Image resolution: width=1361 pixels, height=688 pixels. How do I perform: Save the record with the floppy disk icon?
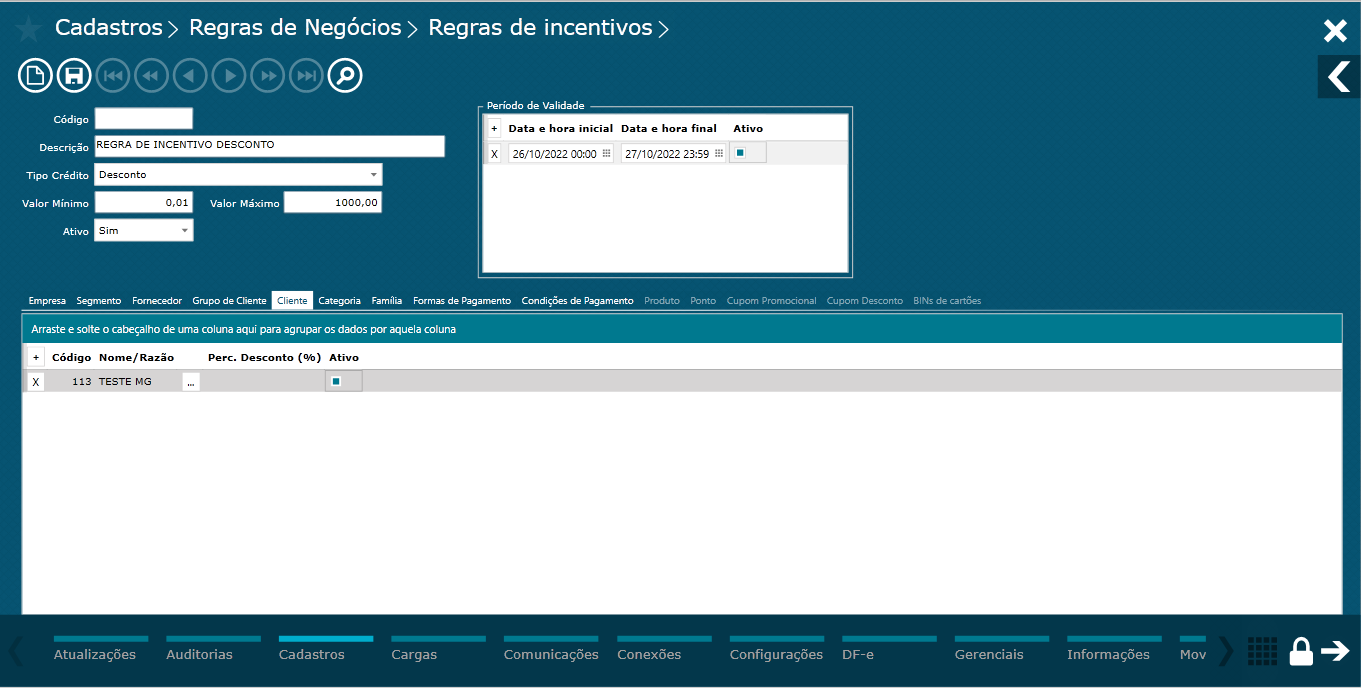pyautogui.click(x=74, y=75)
